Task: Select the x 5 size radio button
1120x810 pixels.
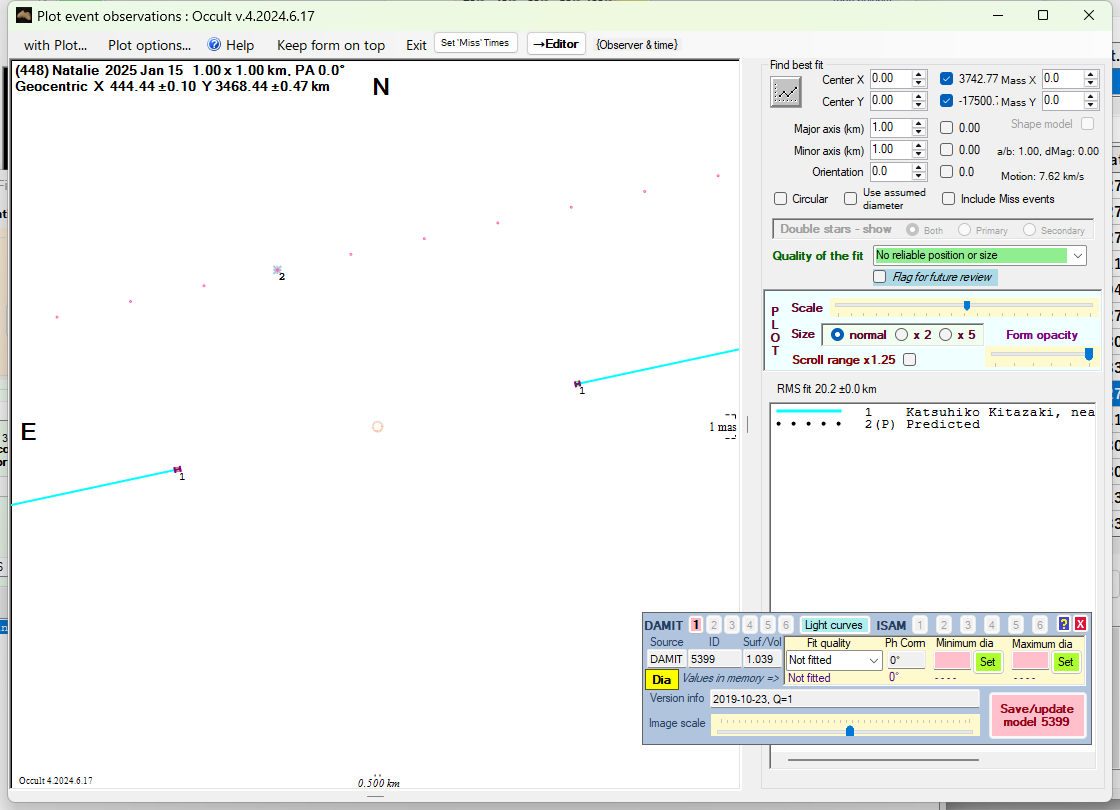Action: (x=945, y=335)
